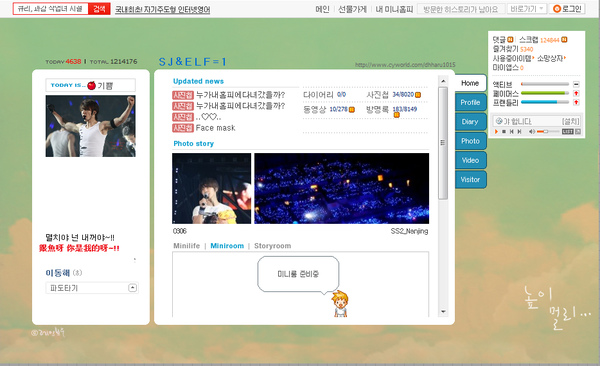Skip to next track in music player
The image size is (600, 366).
pos(519,131)
